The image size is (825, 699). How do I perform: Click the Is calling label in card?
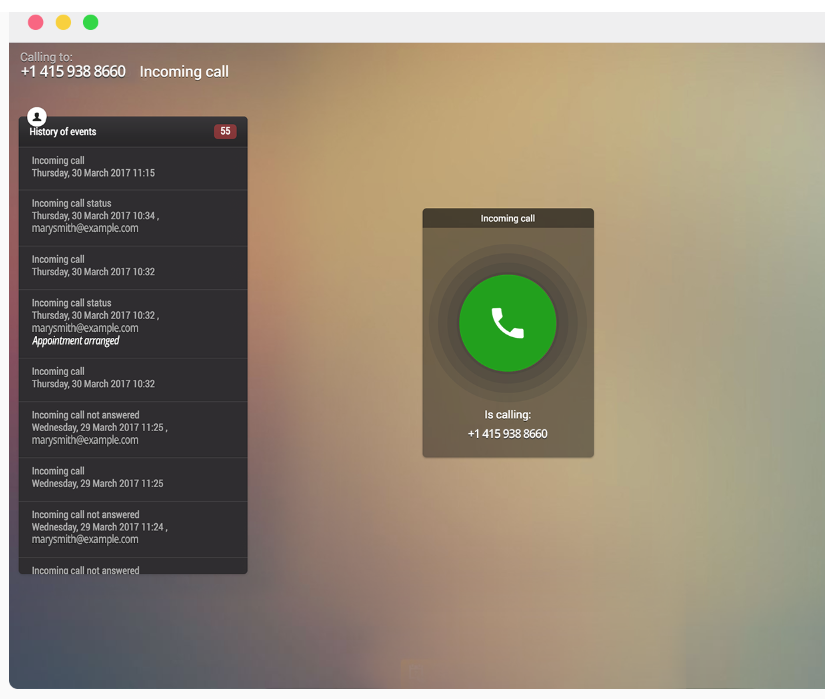pos(507,414)
